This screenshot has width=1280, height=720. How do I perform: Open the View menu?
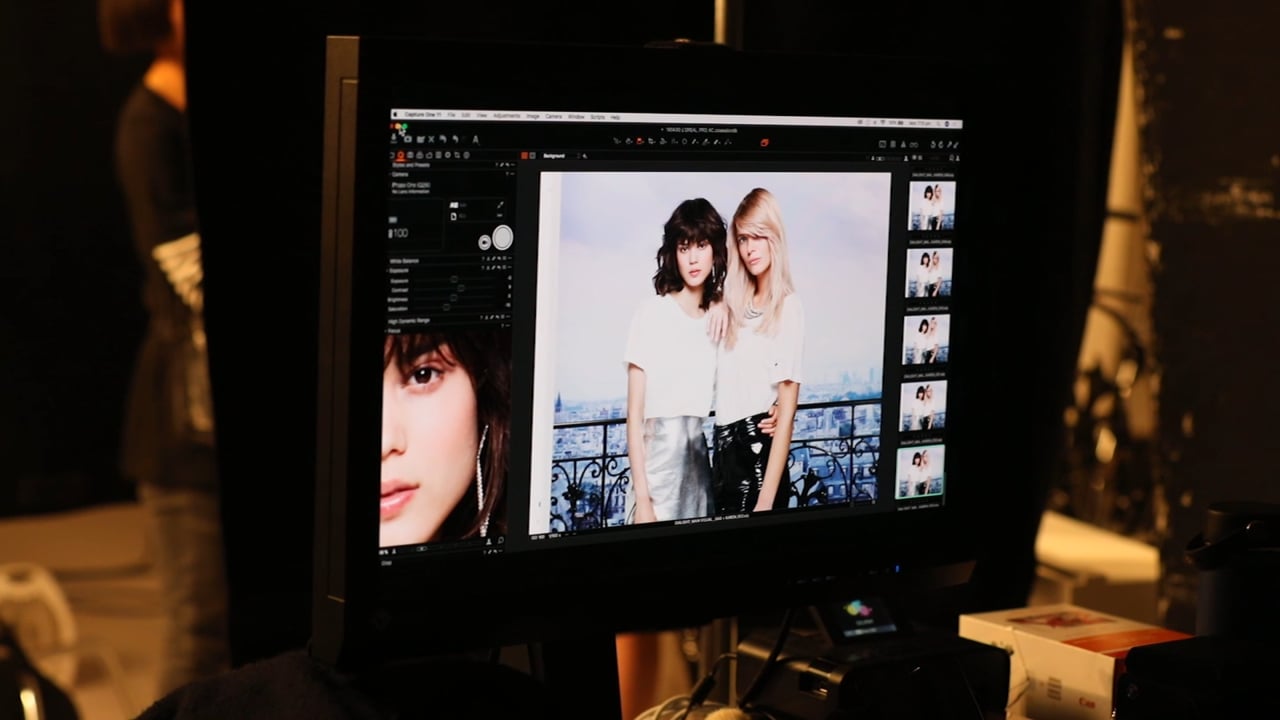coord(482,116)
